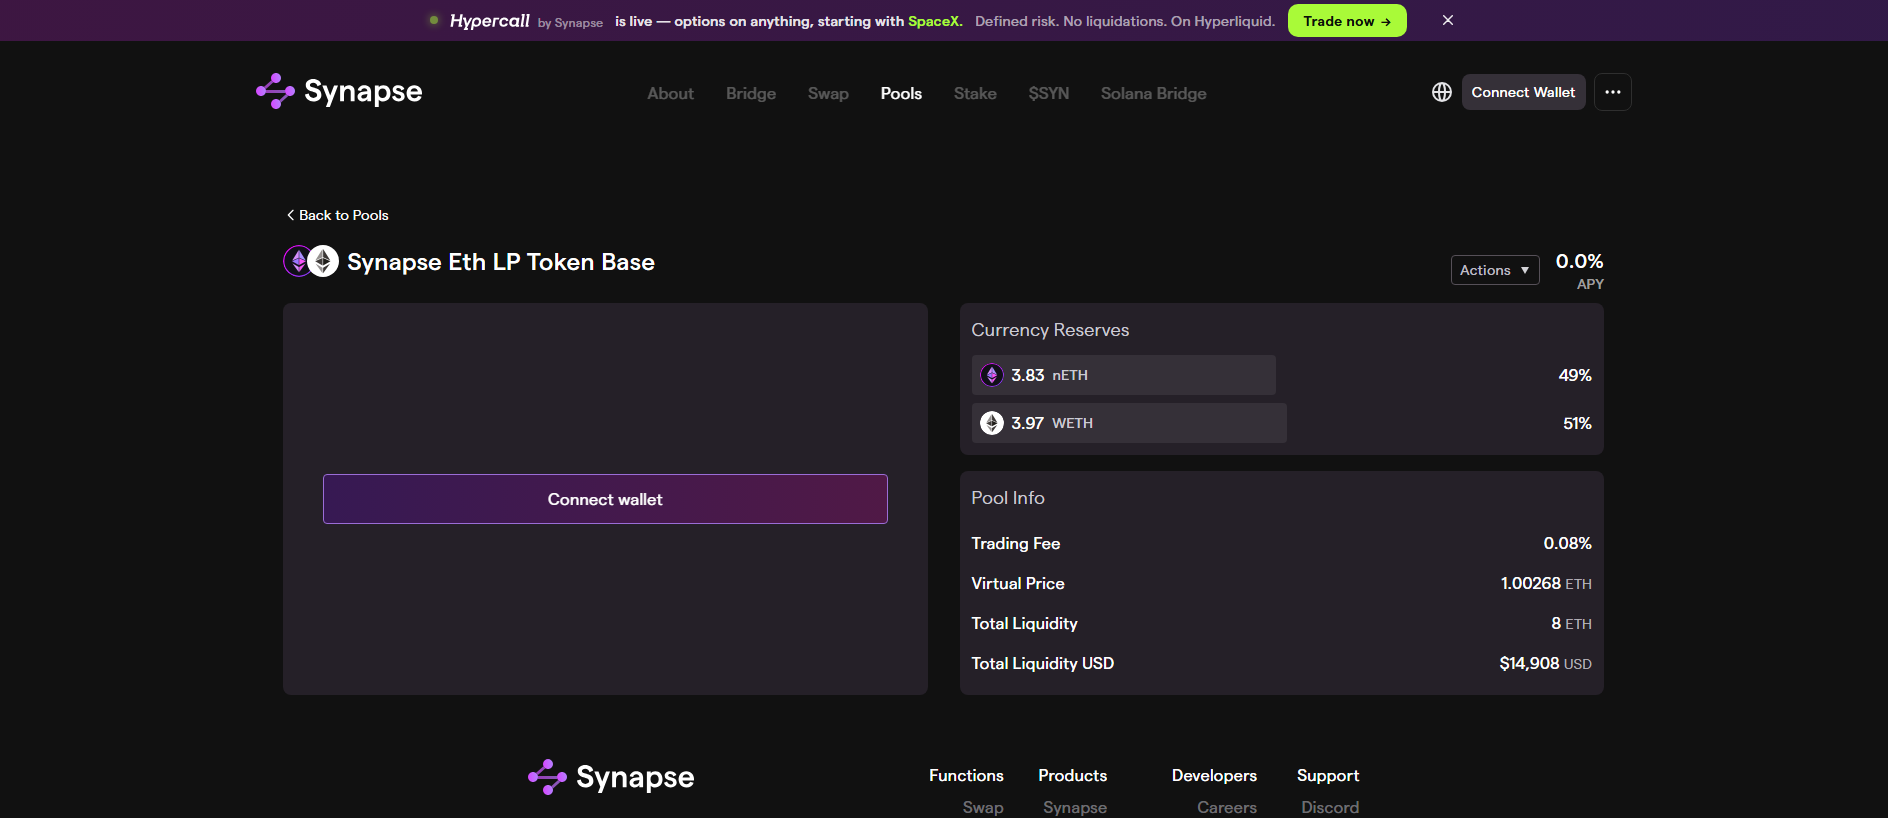Open the Swap tab
This screenshot has height=818, width=1888.
pos(828,93)
